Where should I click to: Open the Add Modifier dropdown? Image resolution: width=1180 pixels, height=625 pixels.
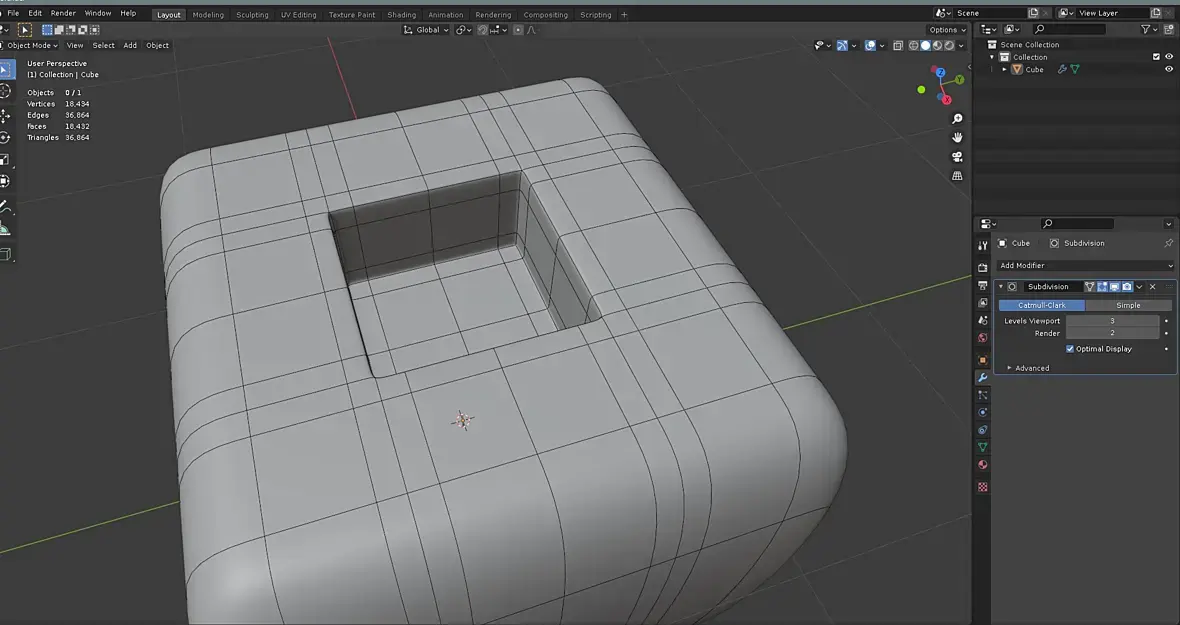[1086, 266]
